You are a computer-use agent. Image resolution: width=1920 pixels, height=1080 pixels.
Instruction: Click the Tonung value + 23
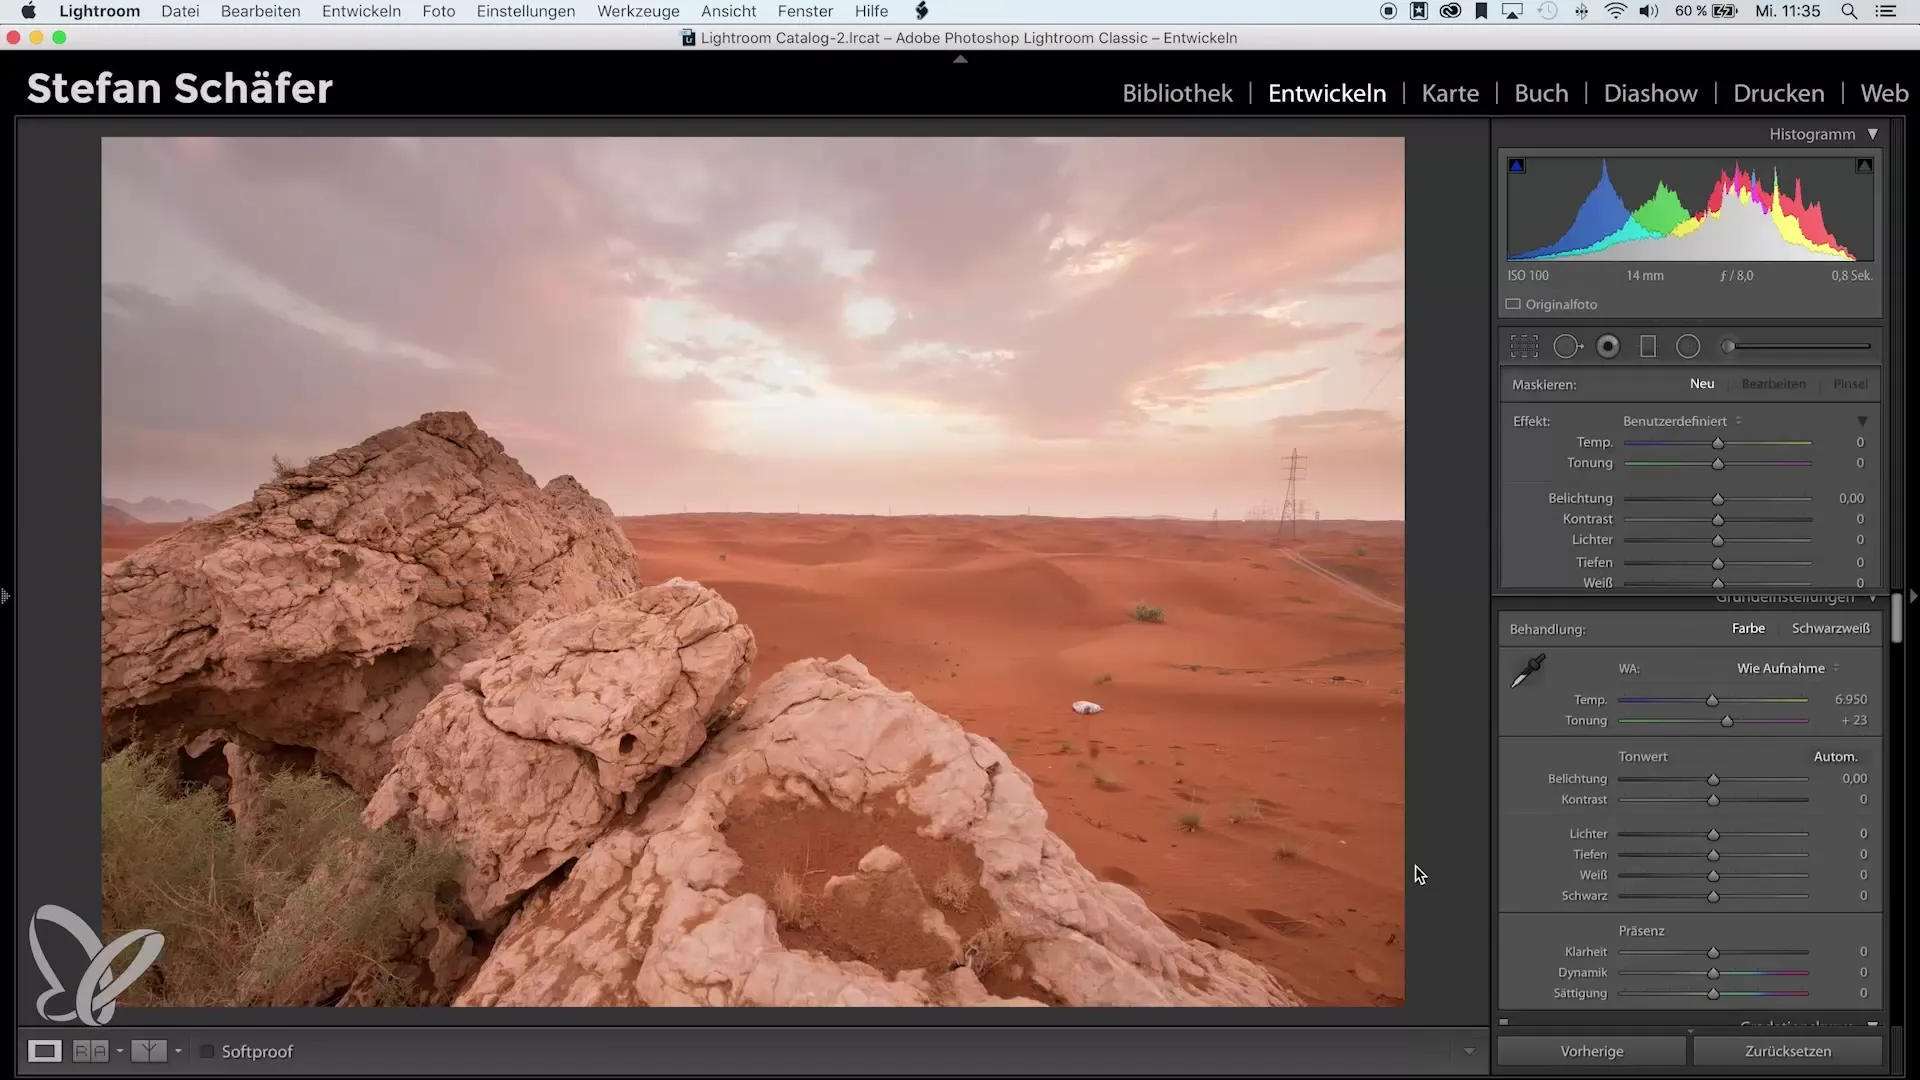point(1854,720)
